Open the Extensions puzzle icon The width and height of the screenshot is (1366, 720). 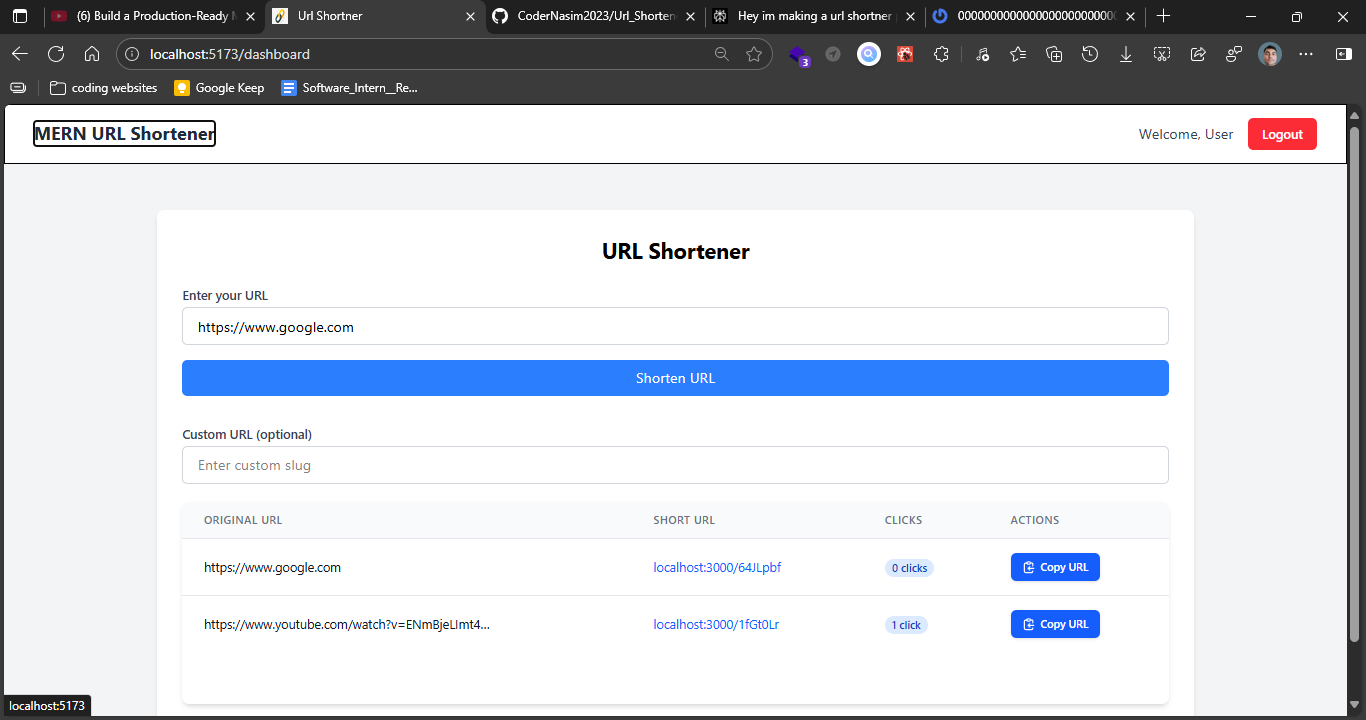941,54
